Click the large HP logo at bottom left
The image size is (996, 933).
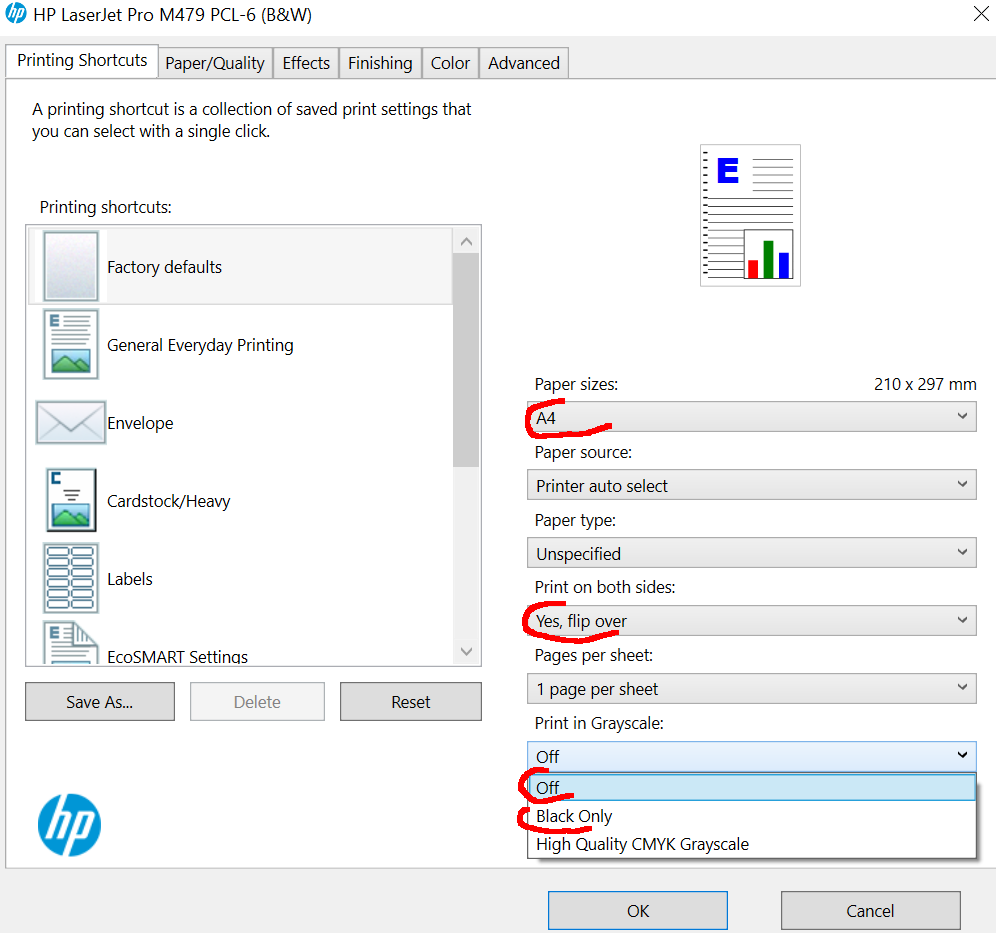click(x=69, y=824)
